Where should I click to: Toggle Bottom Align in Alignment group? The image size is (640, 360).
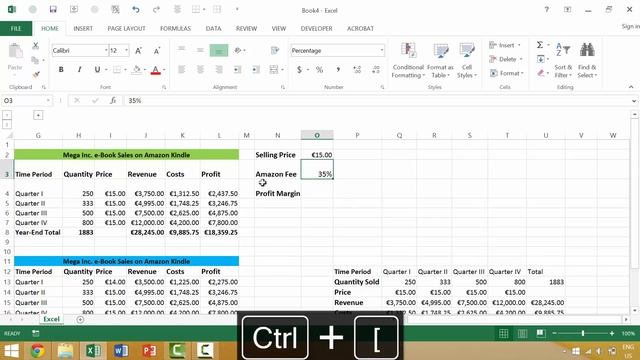[x=219, y=51]
